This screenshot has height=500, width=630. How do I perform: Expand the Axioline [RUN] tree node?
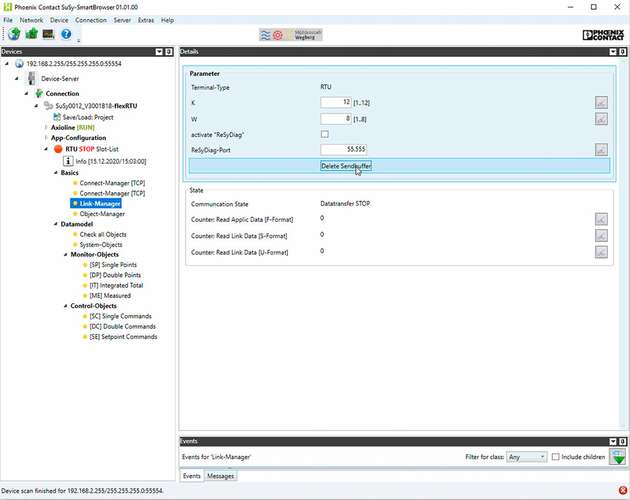tap(46, 128)
